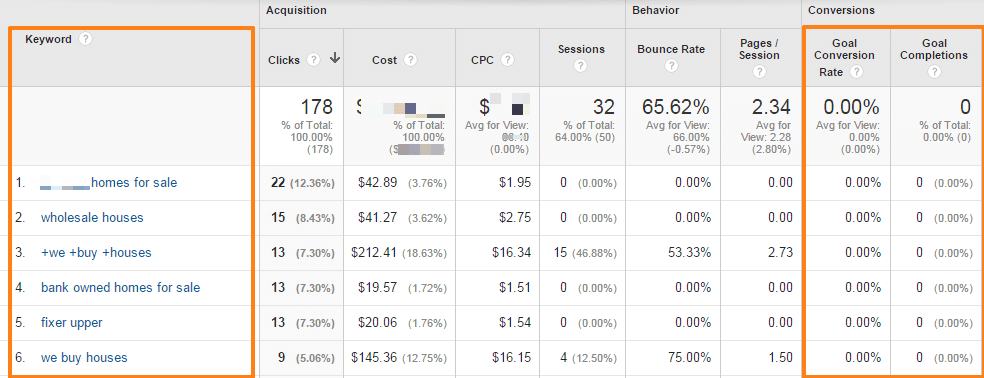Click the total clicks value 178

(316, 107)
